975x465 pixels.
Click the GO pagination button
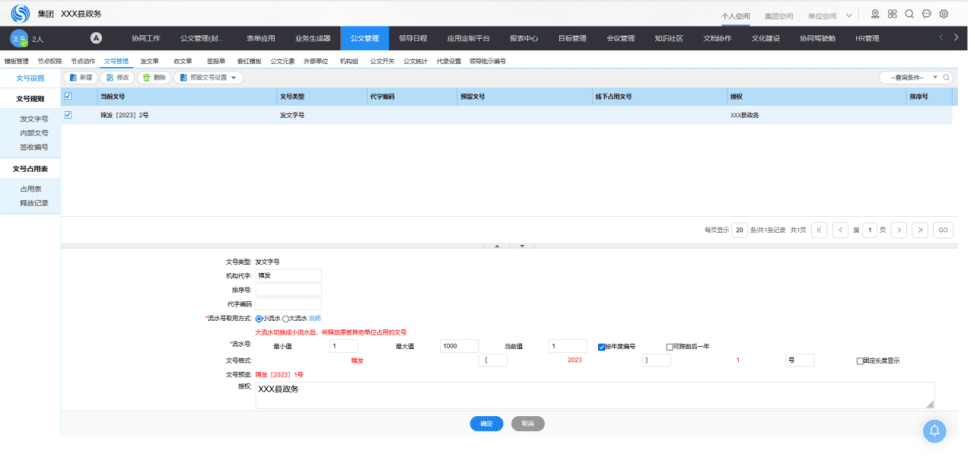tap(943, 230)
